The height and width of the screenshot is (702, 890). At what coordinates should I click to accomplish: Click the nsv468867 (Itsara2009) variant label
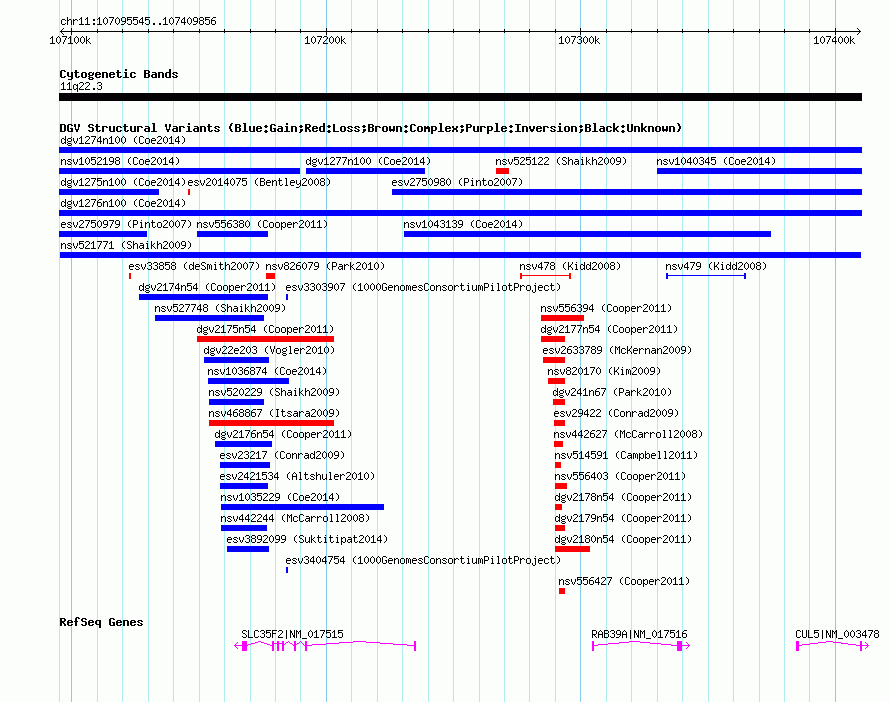click(x=274, y=413)
